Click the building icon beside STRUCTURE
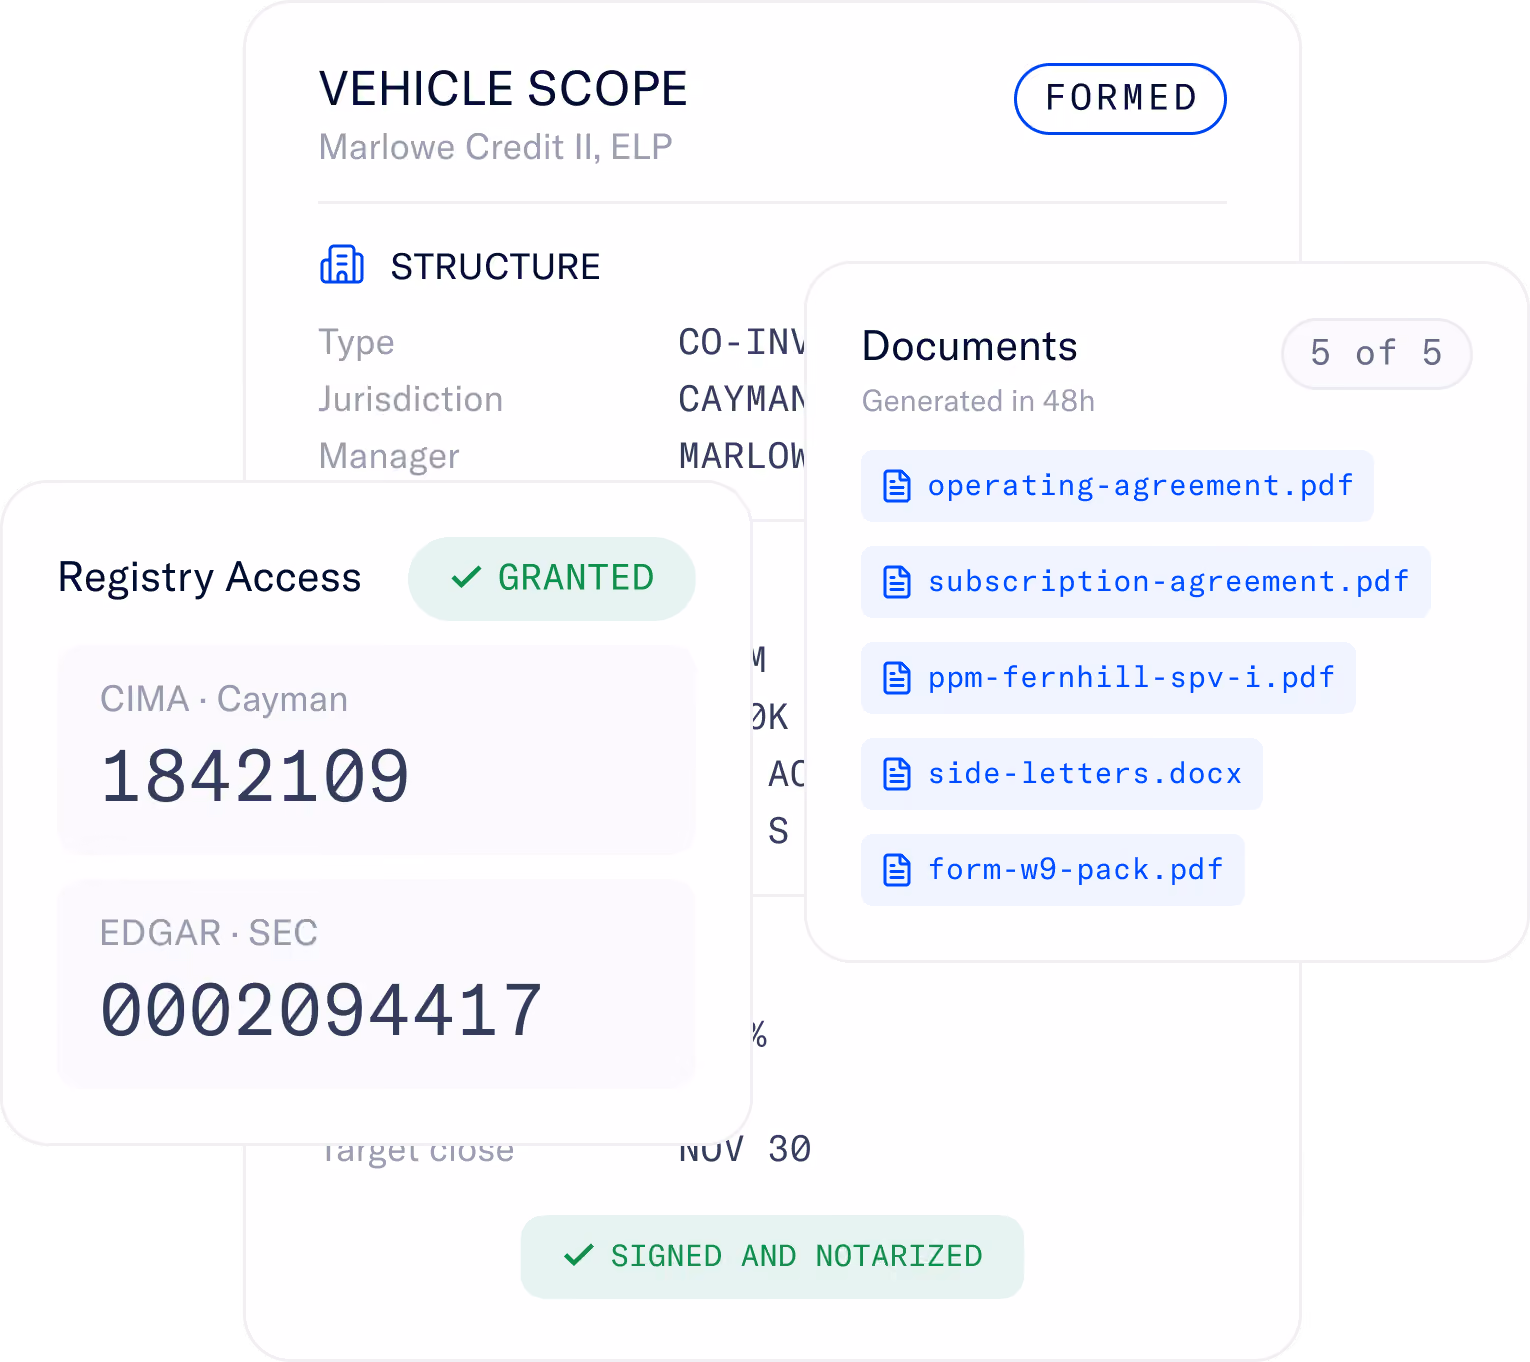1530x1362 pixels. [x=342, y=265]
